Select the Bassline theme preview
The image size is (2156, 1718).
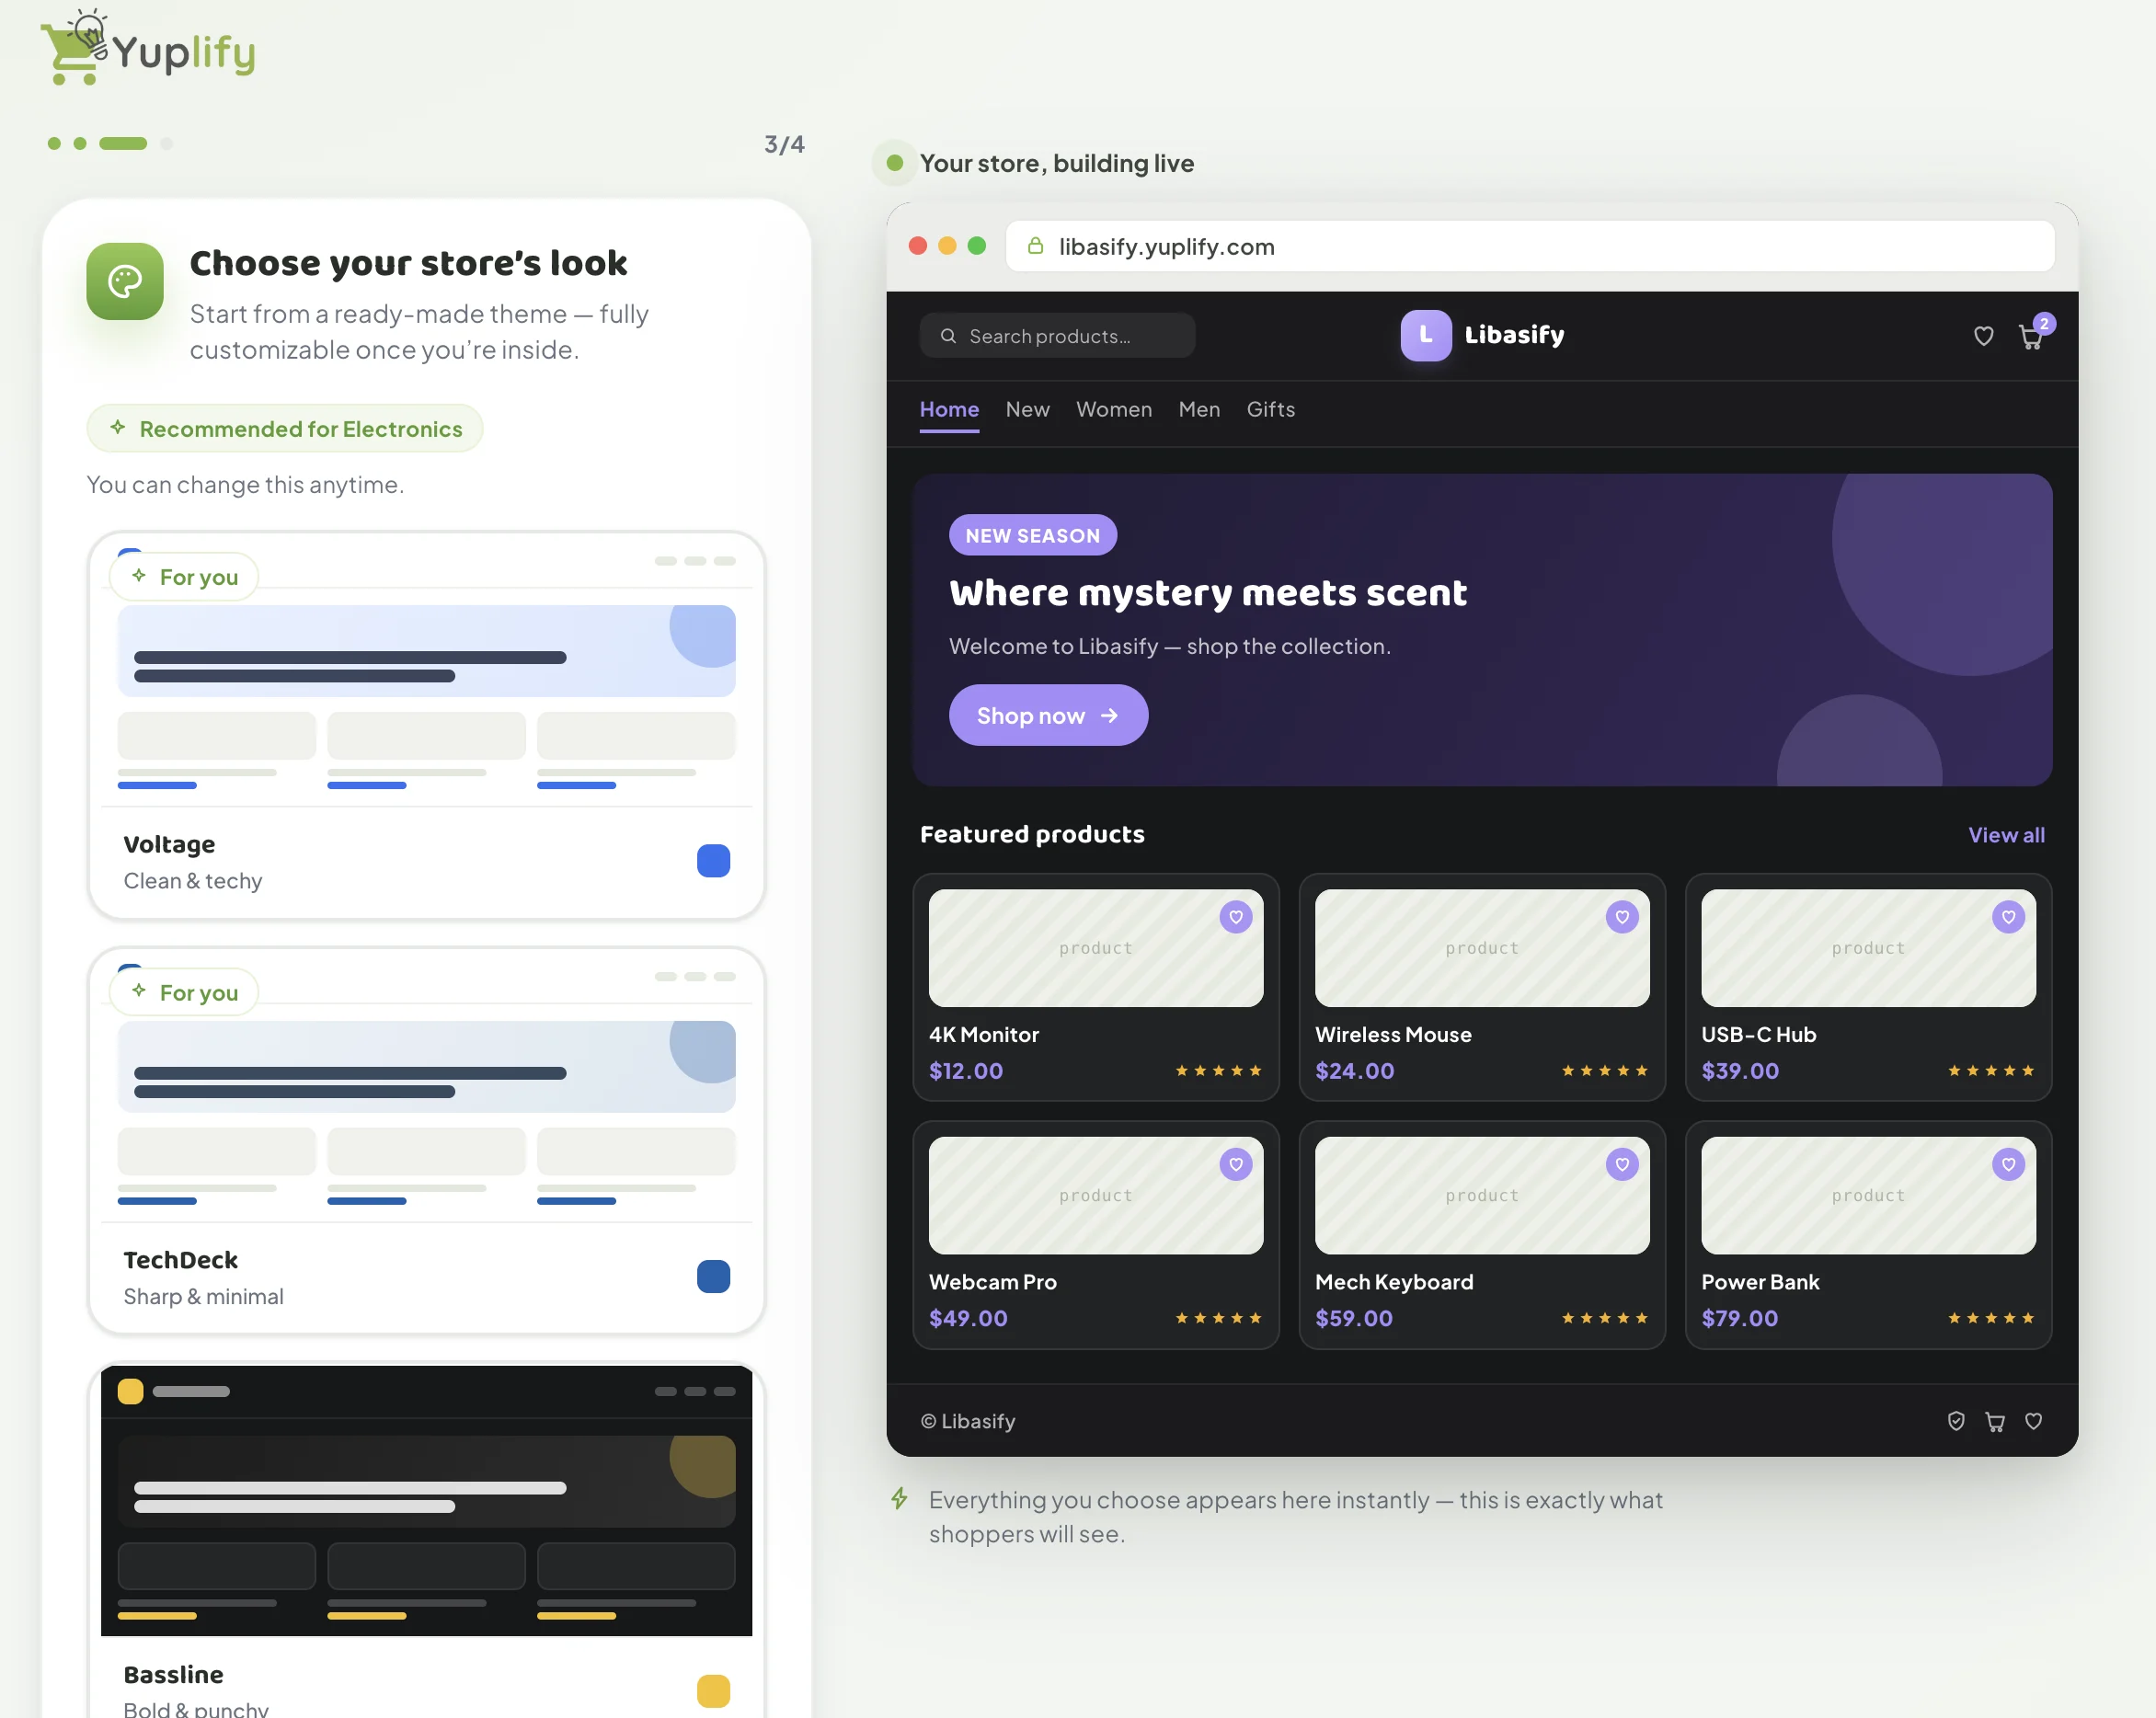pyautogui.click(x=426, y=1500)
